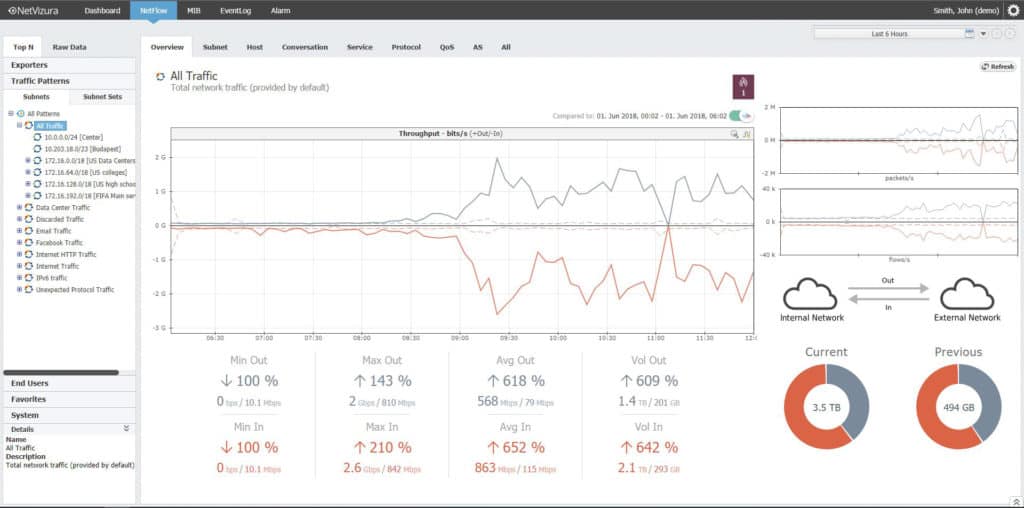Screen dimensions: 1024x508
Task: Expand the 172.16.0.0/18 US Data Centers node
Action: coord(28,161)
